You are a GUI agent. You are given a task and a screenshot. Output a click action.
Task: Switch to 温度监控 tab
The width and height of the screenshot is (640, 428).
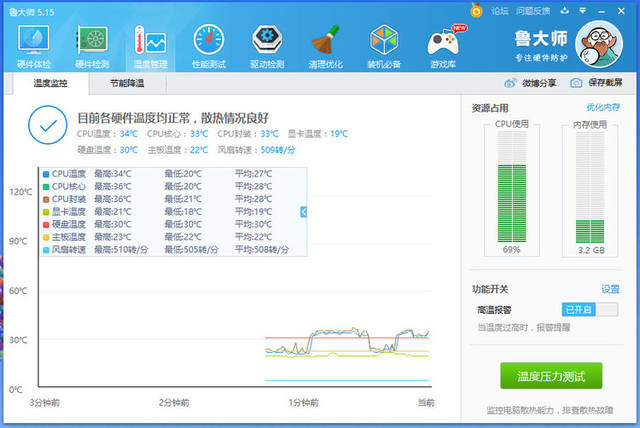point(51,83)
